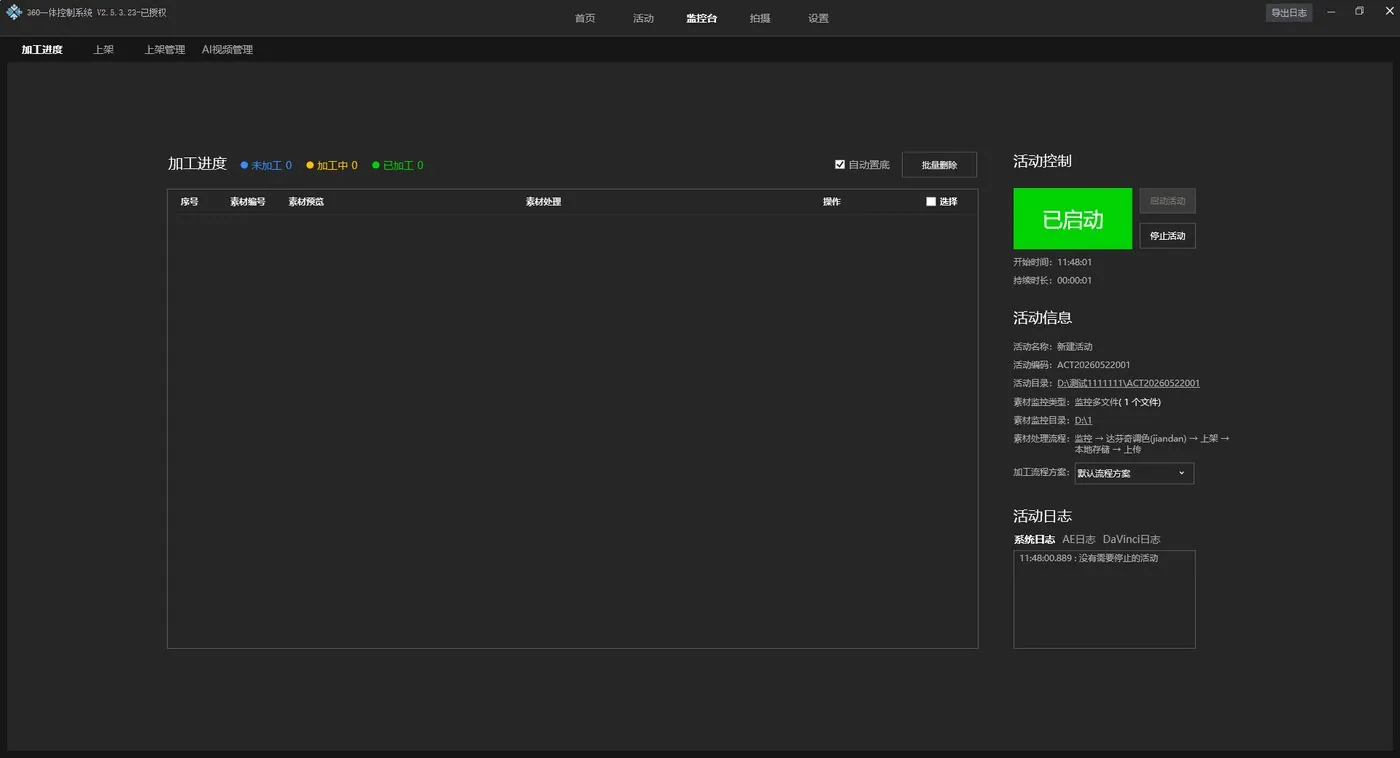Switch to AI视频管理 sub-tab
The image size is (1400, 758).
(227, 49)
